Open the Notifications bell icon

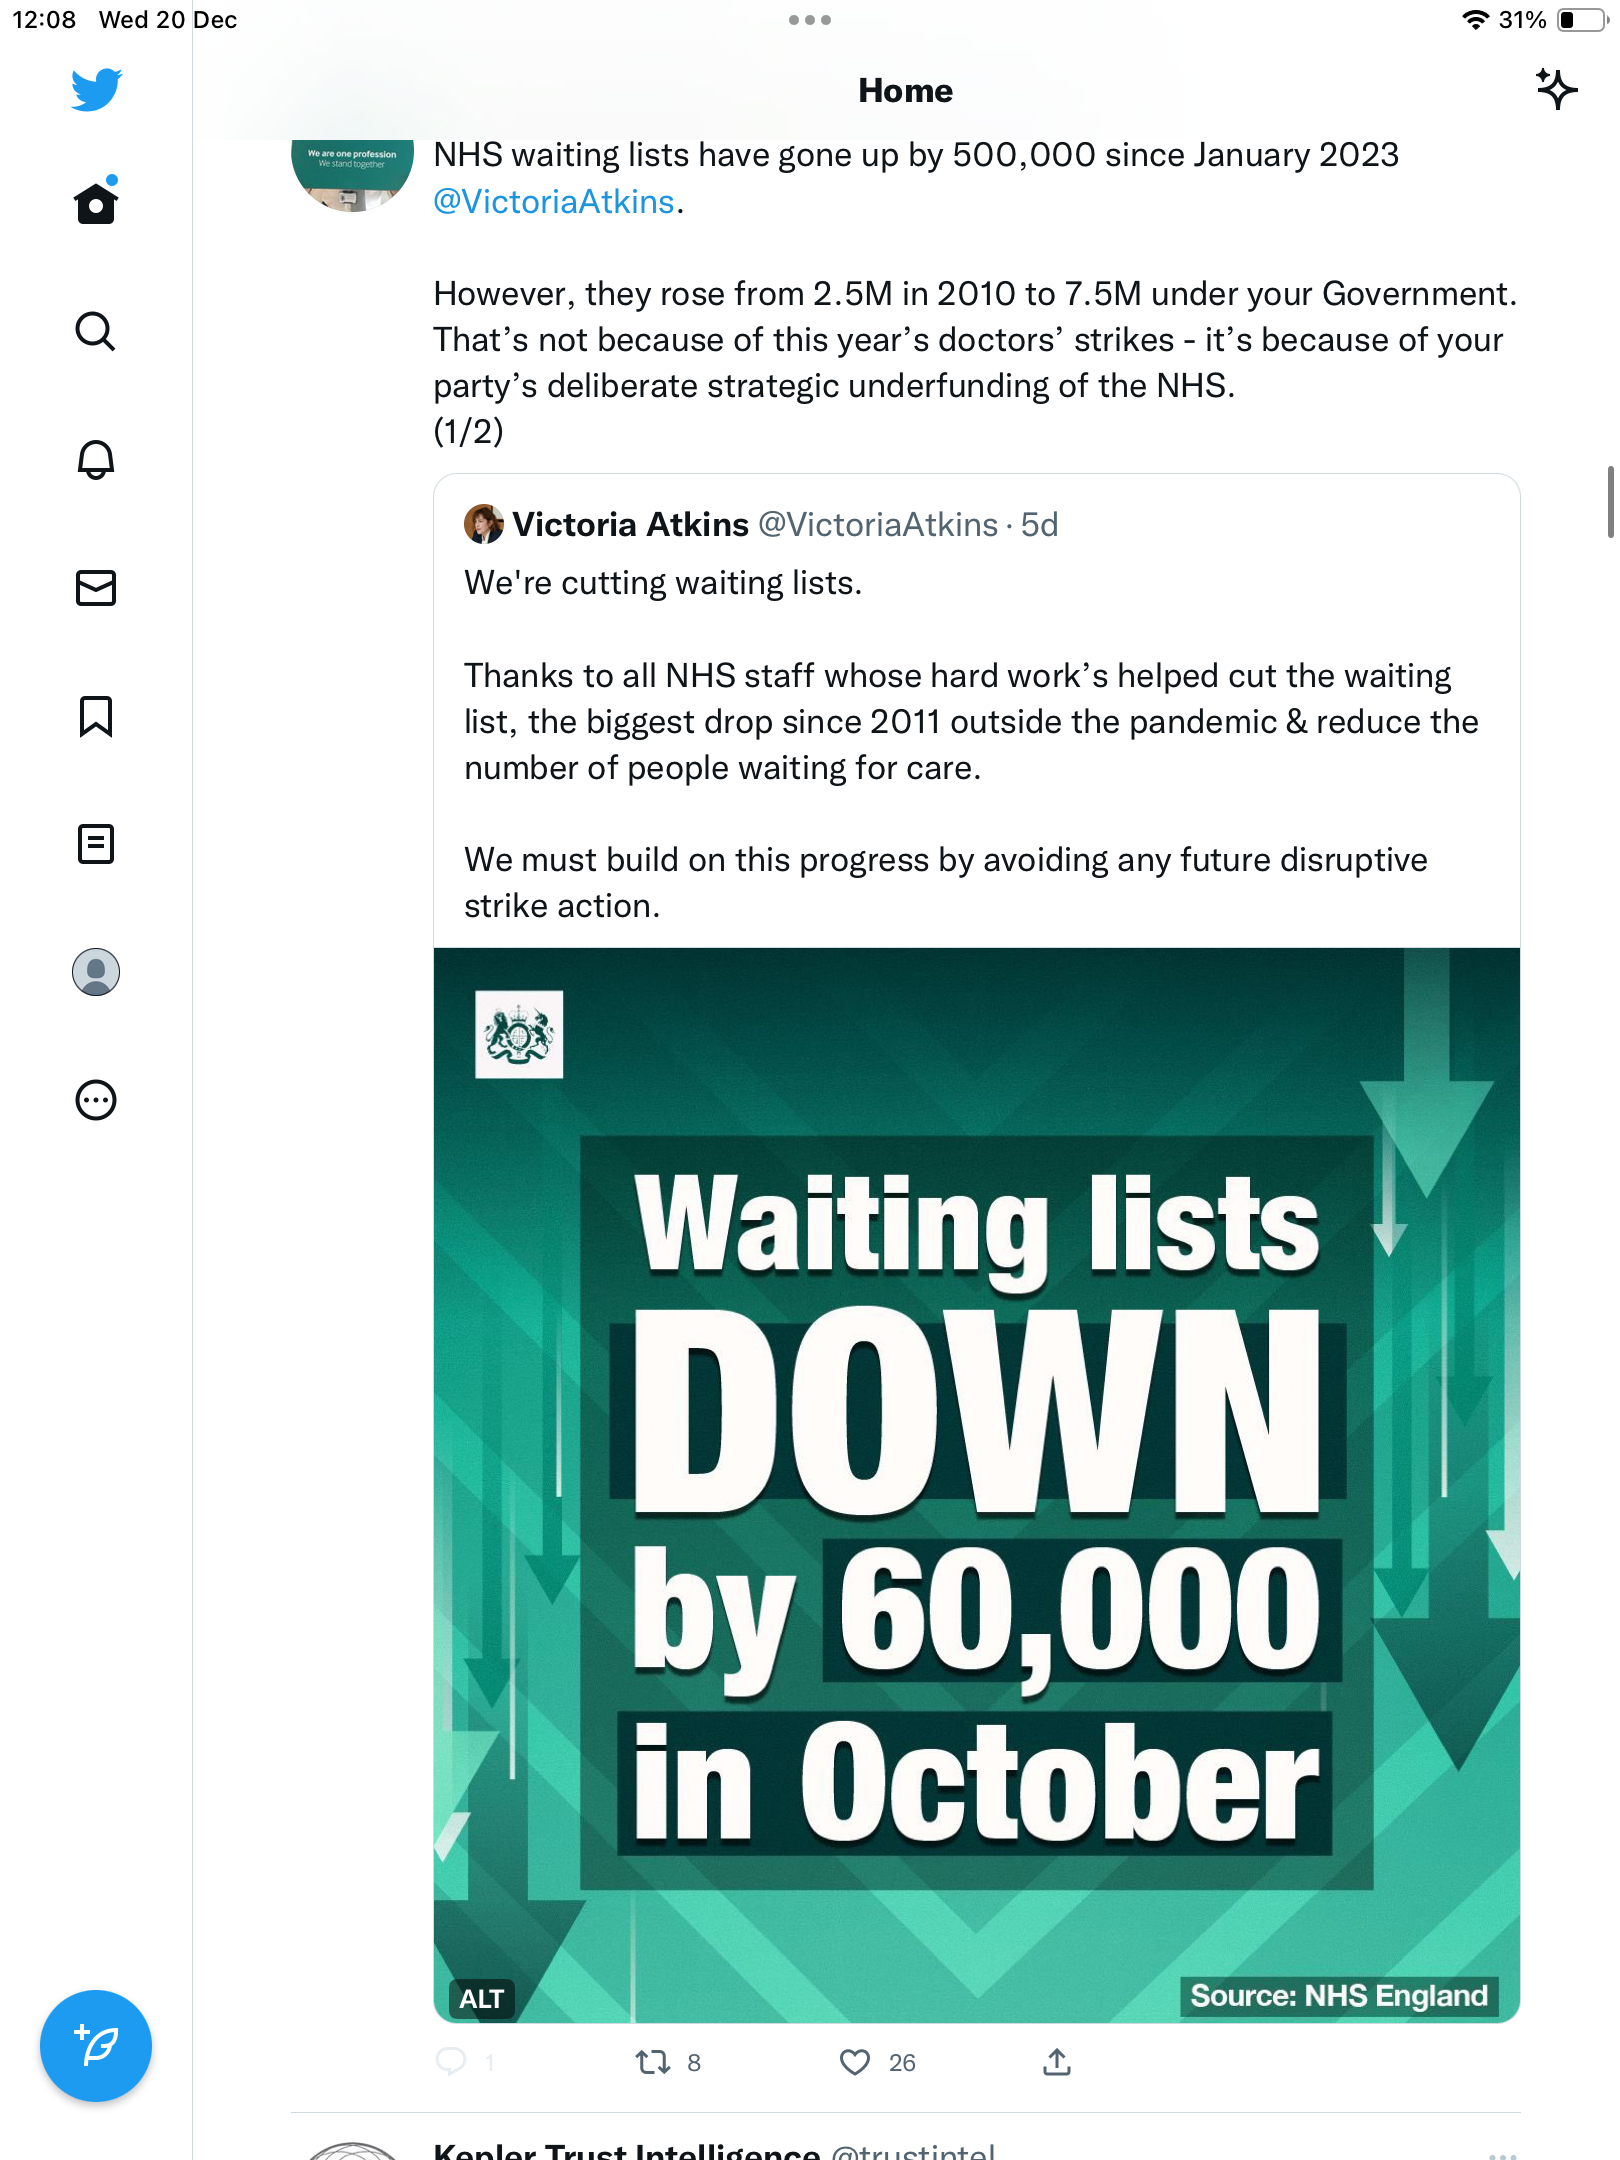[96, 459]
